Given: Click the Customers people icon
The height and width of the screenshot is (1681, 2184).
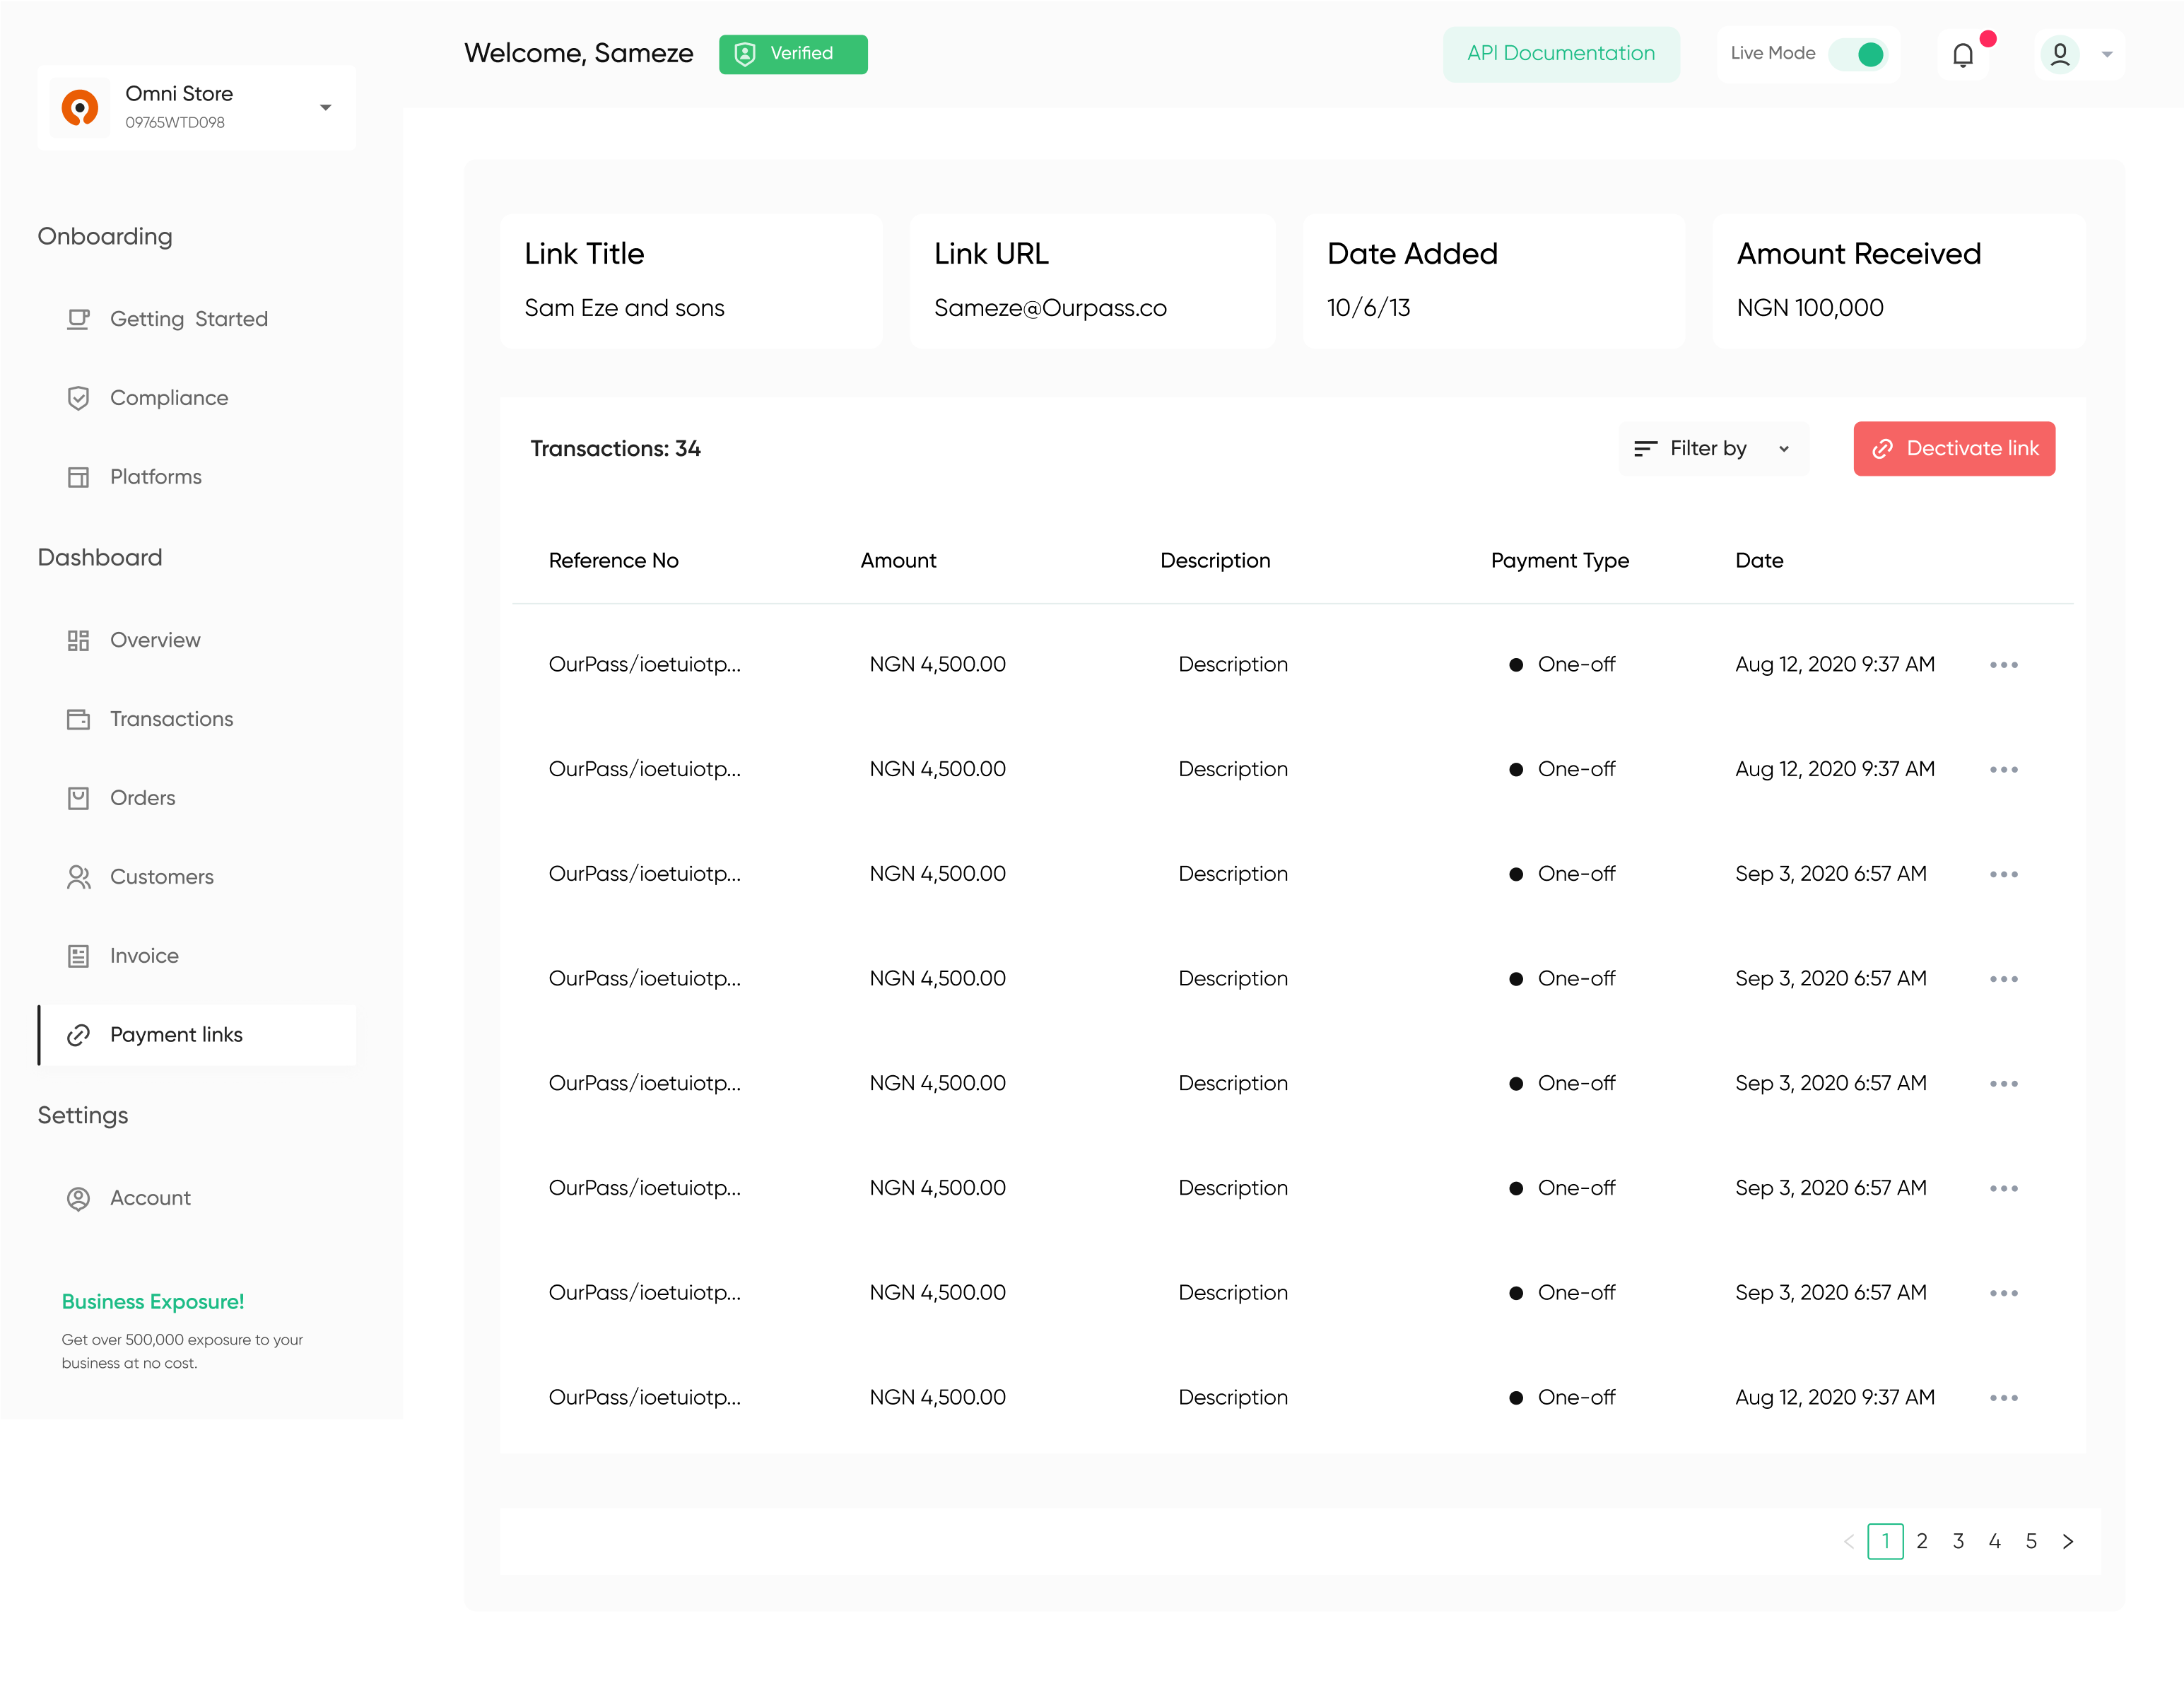Looking at the screenshot, I should click(x=78, y=877).
